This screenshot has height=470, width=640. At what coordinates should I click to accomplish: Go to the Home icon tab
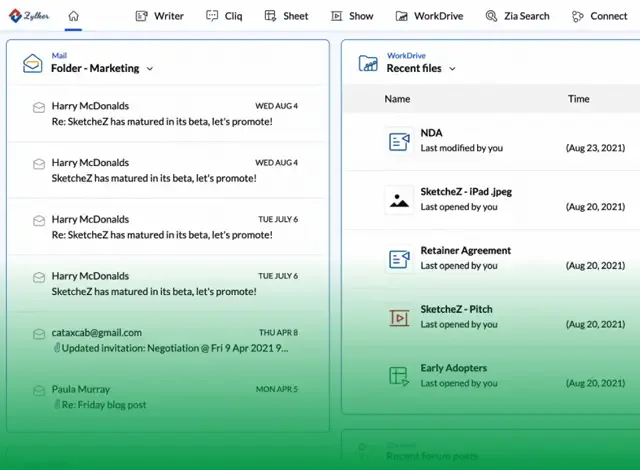pos(73,16)
